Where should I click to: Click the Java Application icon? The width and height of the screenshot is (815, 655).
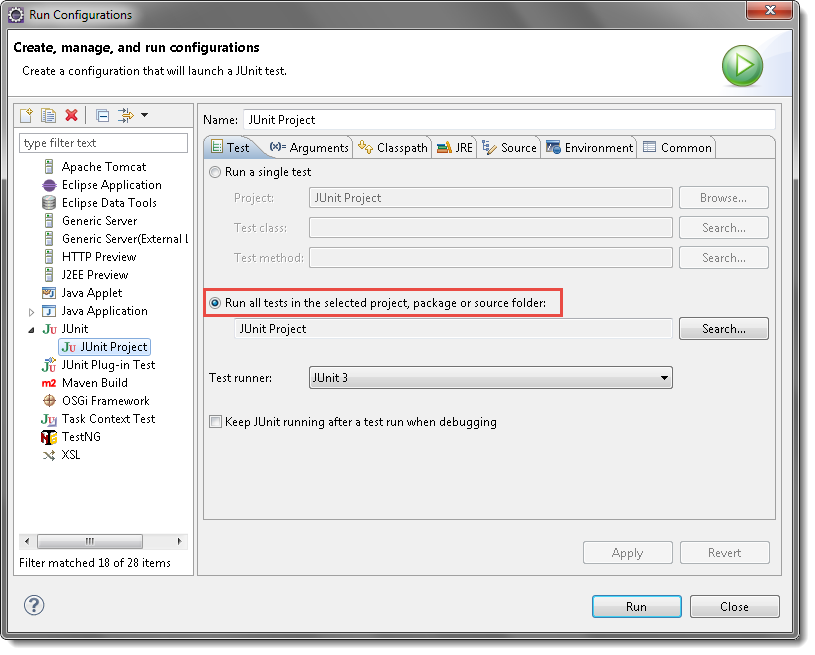49,311
